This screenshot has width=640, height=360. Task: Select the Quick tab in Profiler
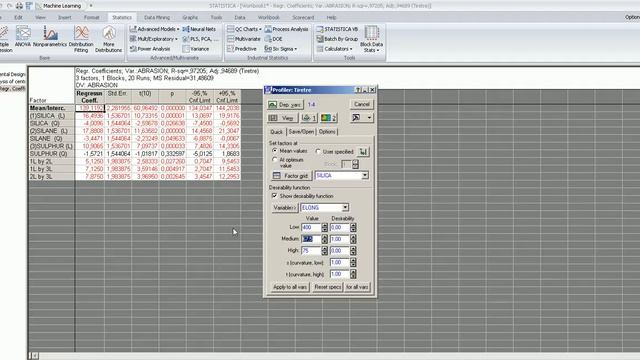coord(276,132)
